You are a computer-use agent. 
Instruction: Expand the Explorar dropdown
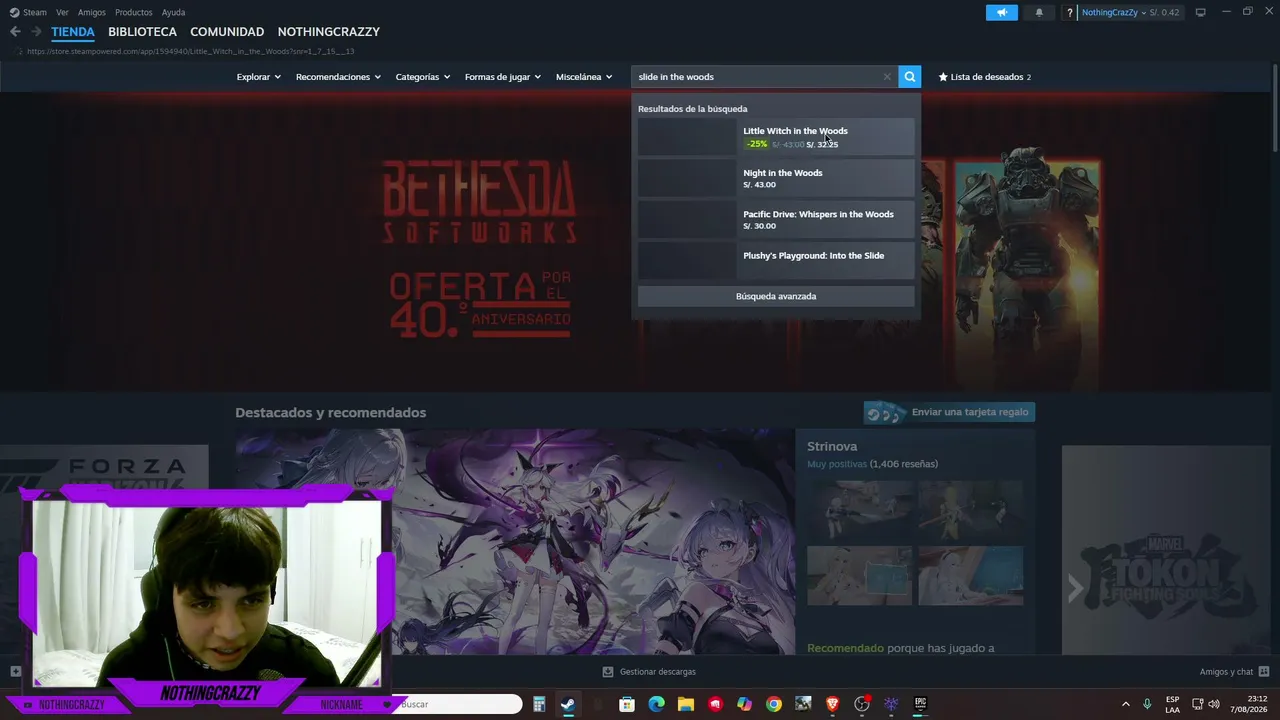258,77
